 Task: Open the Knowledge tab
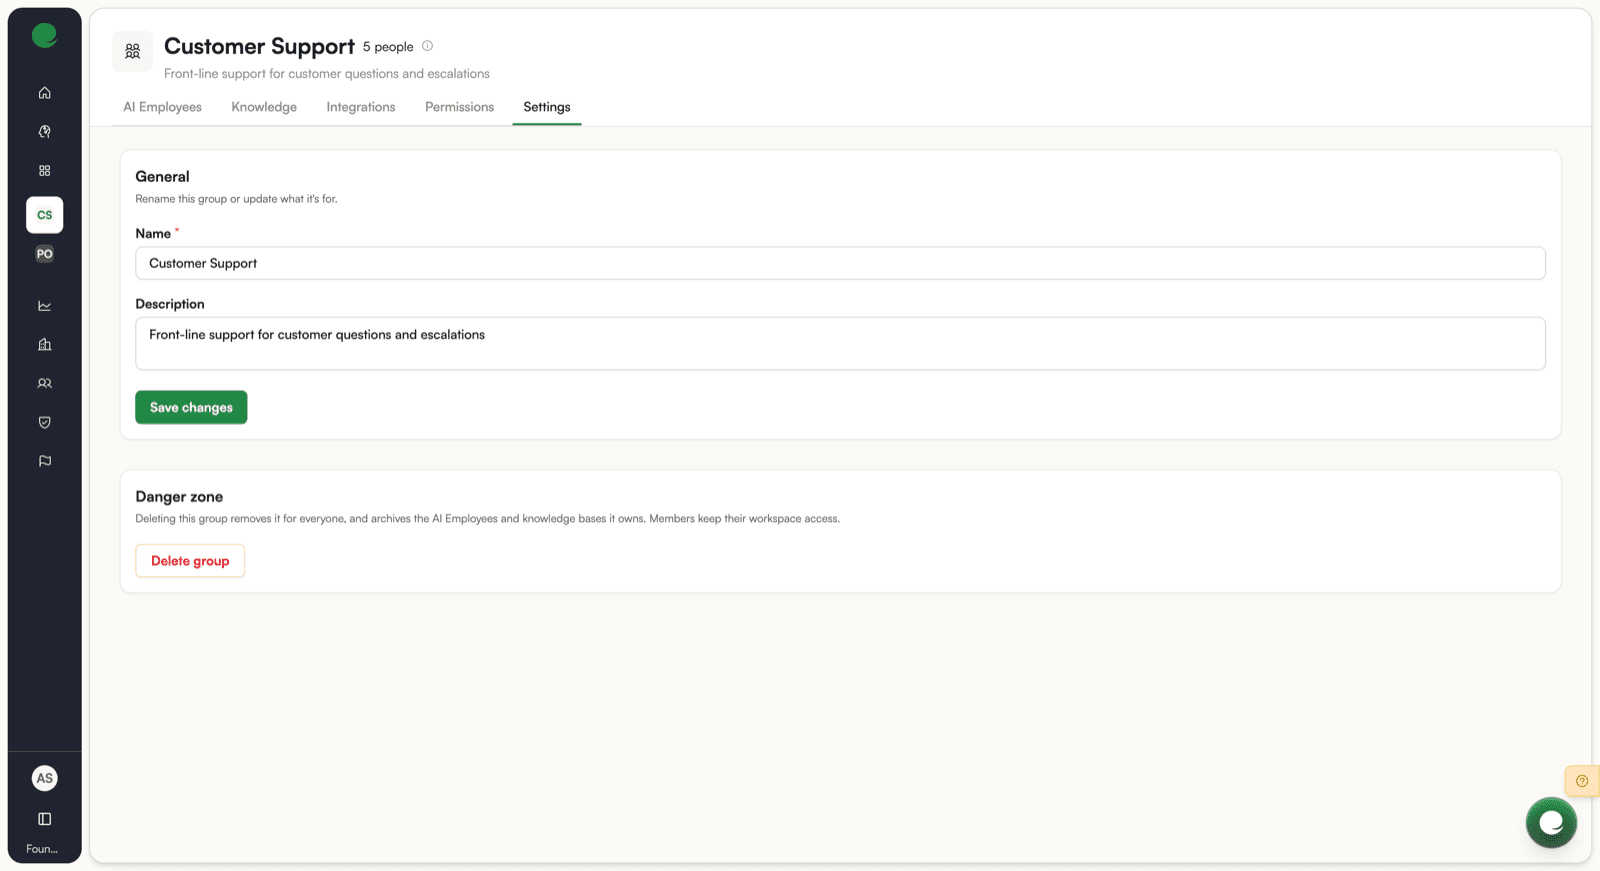(x=264, y=107)
